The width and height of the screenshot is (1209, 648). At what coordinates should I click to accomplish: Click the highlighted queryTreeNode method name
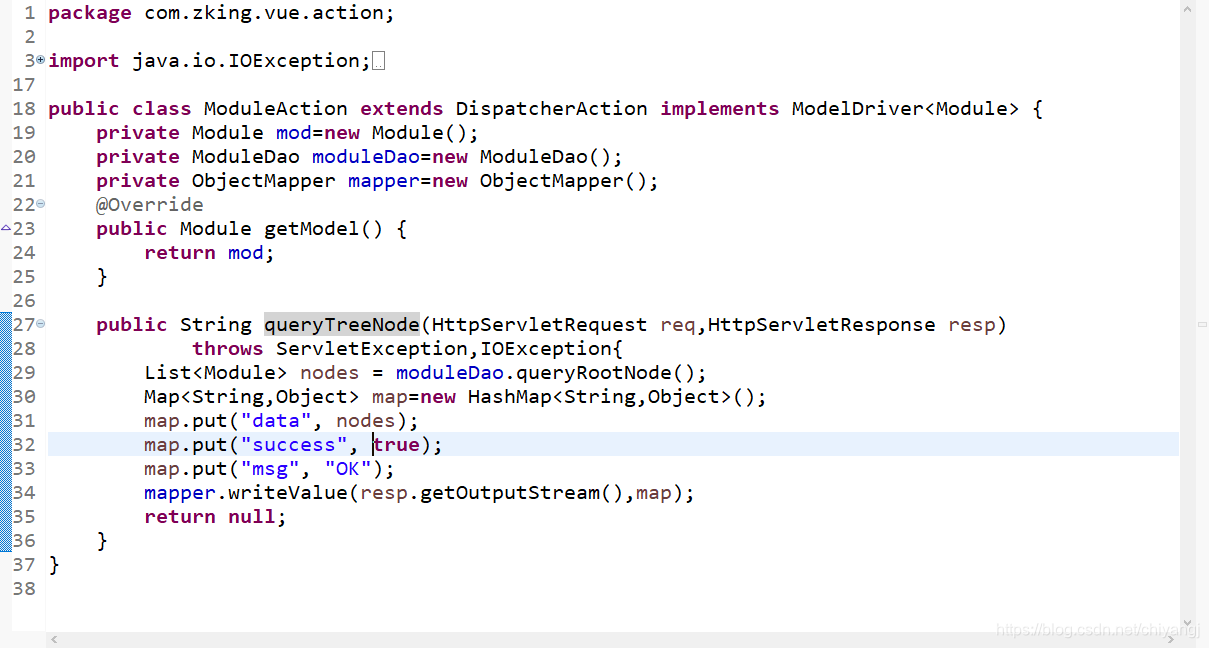tap(342, 324)
